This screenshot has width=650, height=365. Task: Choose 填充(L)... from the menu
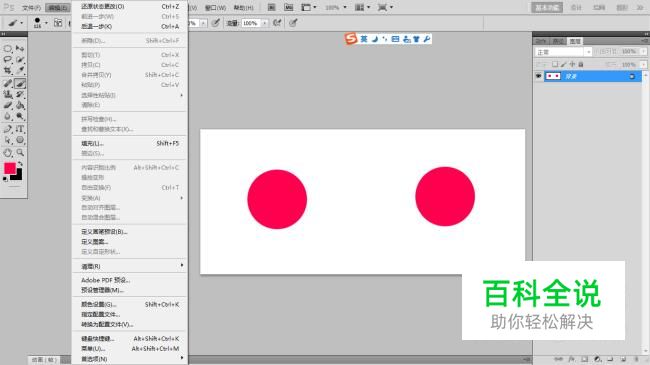point(129,144)
